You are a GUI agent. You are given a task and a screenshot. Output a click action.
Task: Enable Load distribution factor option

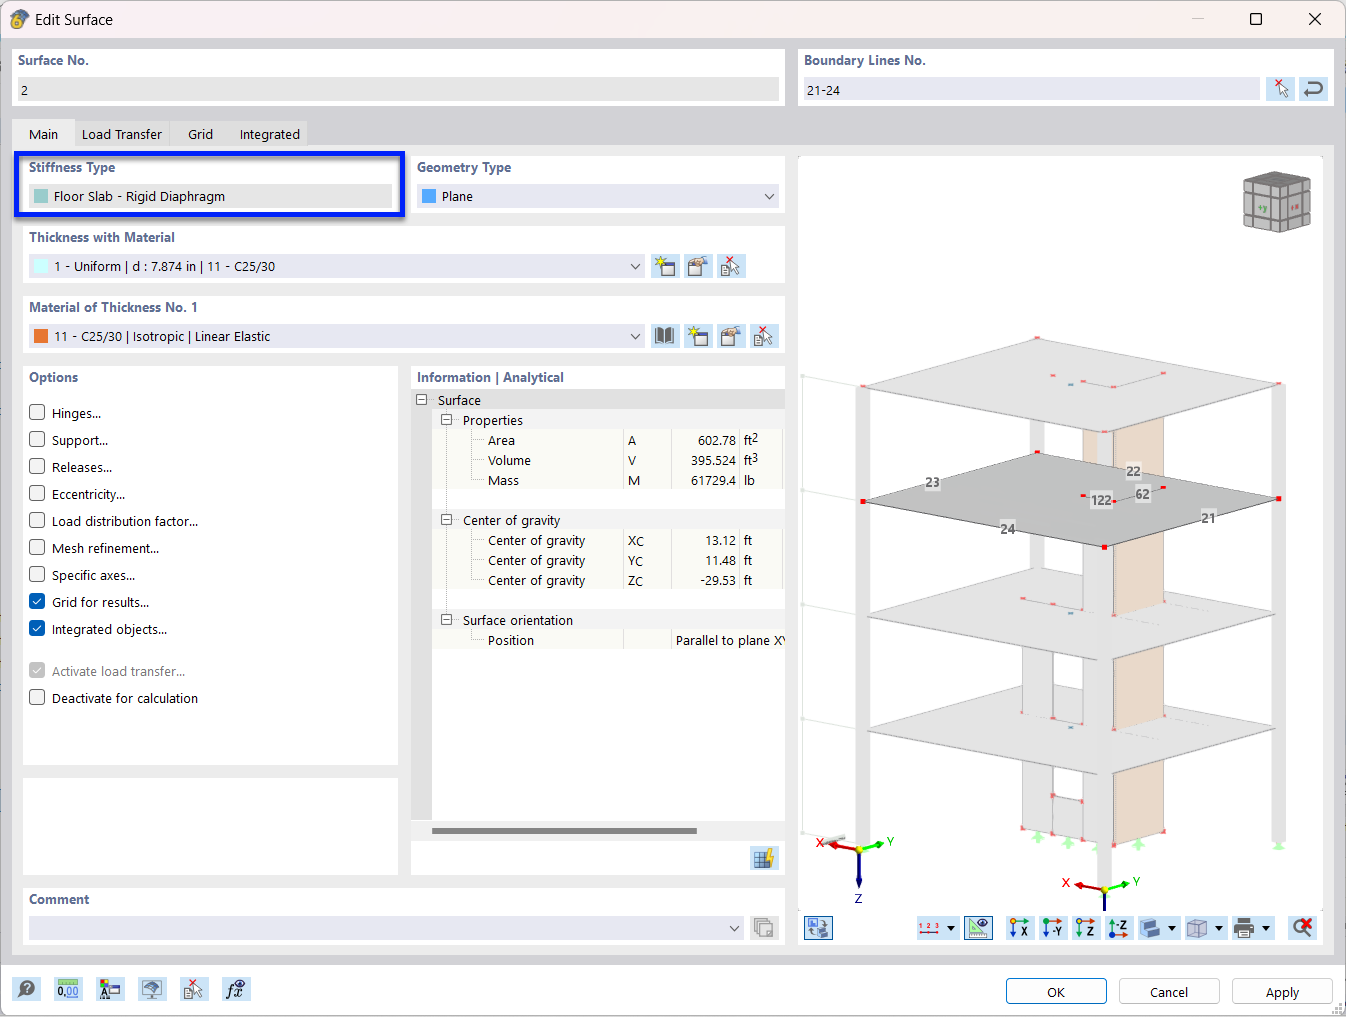[37, 520]
